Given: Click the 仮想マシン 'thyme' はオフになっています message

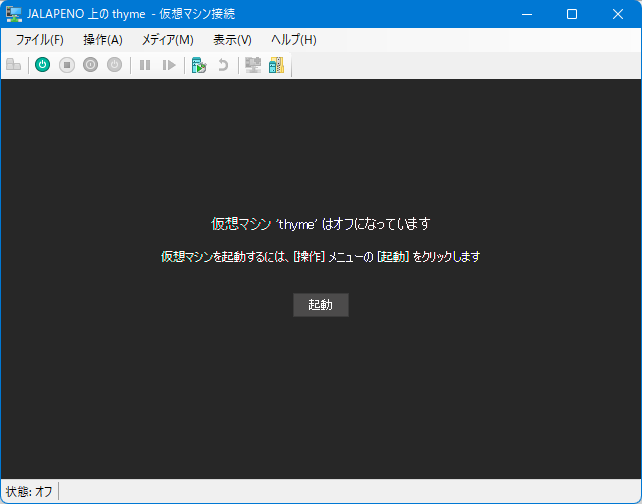Looking at the screenshot, I should point(321,224).
